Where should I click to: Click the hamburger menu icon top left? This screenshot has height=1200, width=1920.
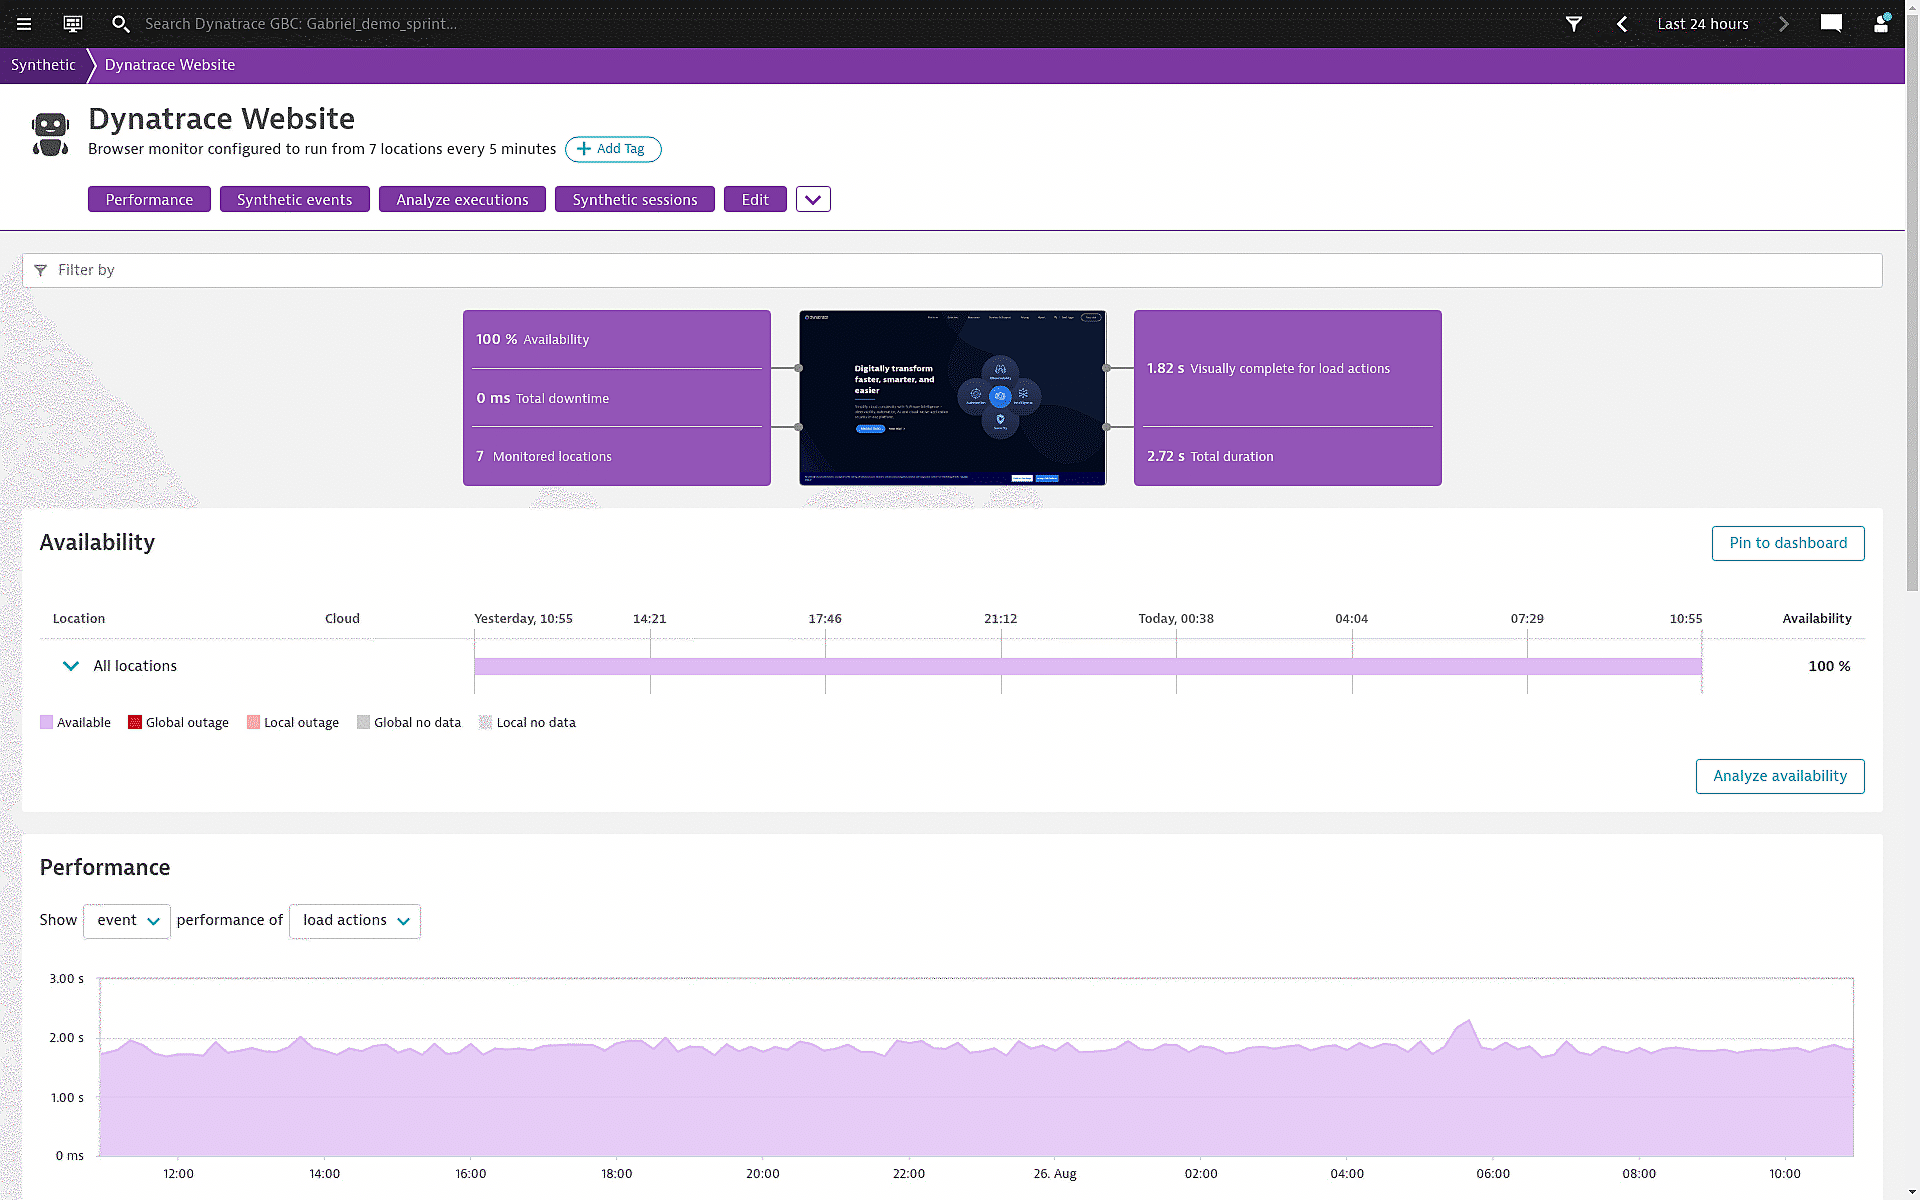tap(23, 24)
